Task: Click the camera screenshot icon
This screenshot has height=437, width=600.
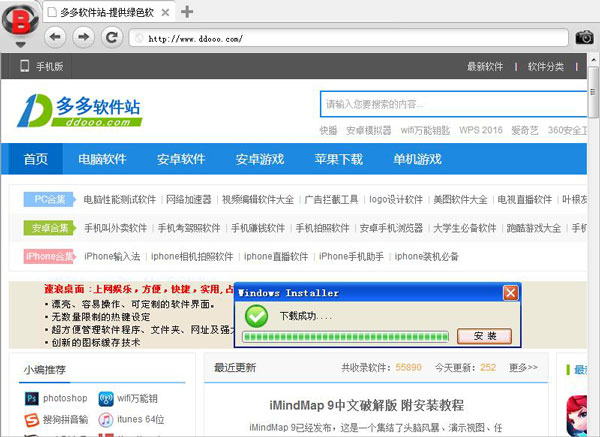Action: coord(584,38)
